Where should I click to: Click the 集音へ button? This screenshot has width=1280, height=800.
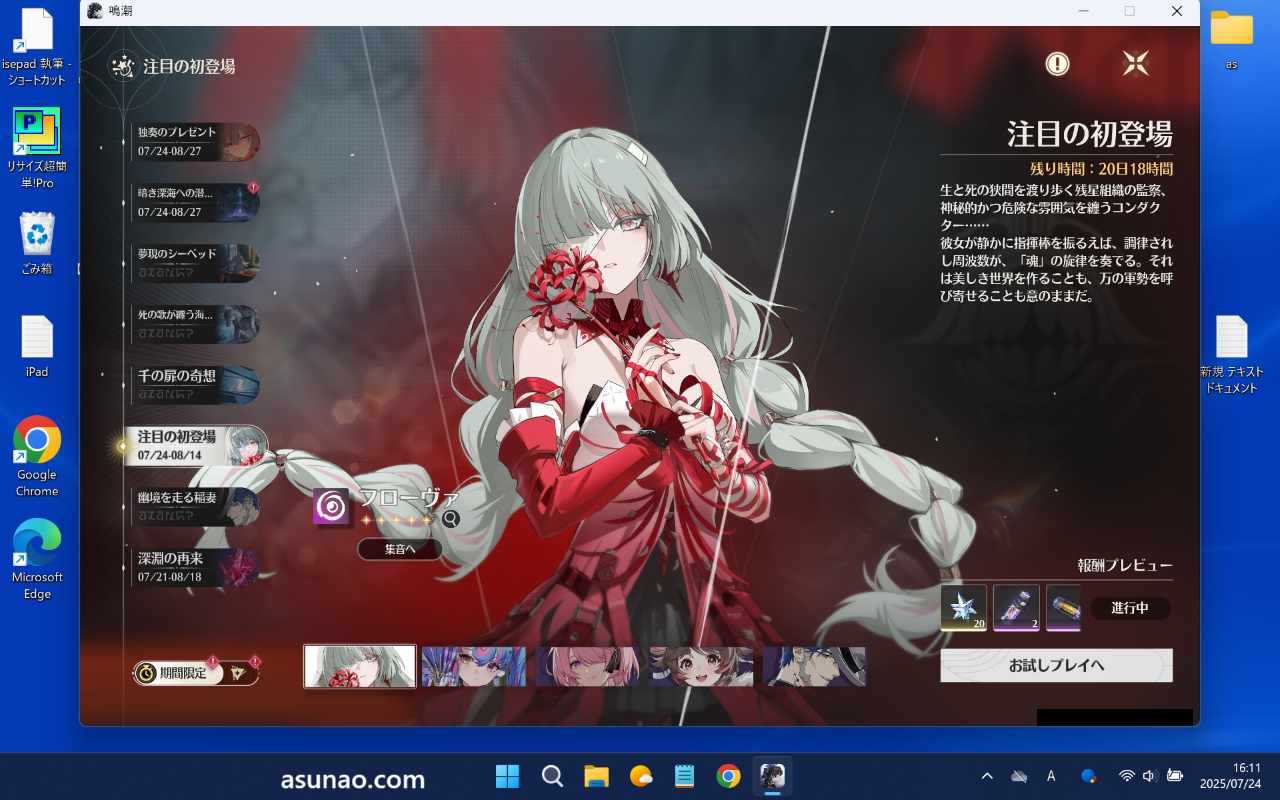click(399, 549)
